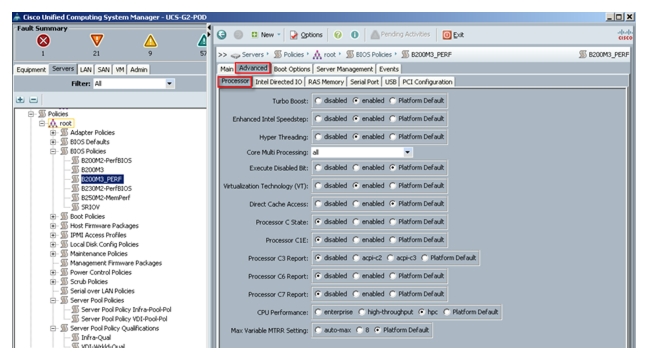Viewport: 649px width, 361px height.
Task: Open the Filter dropdown
Action: (169, 84)
